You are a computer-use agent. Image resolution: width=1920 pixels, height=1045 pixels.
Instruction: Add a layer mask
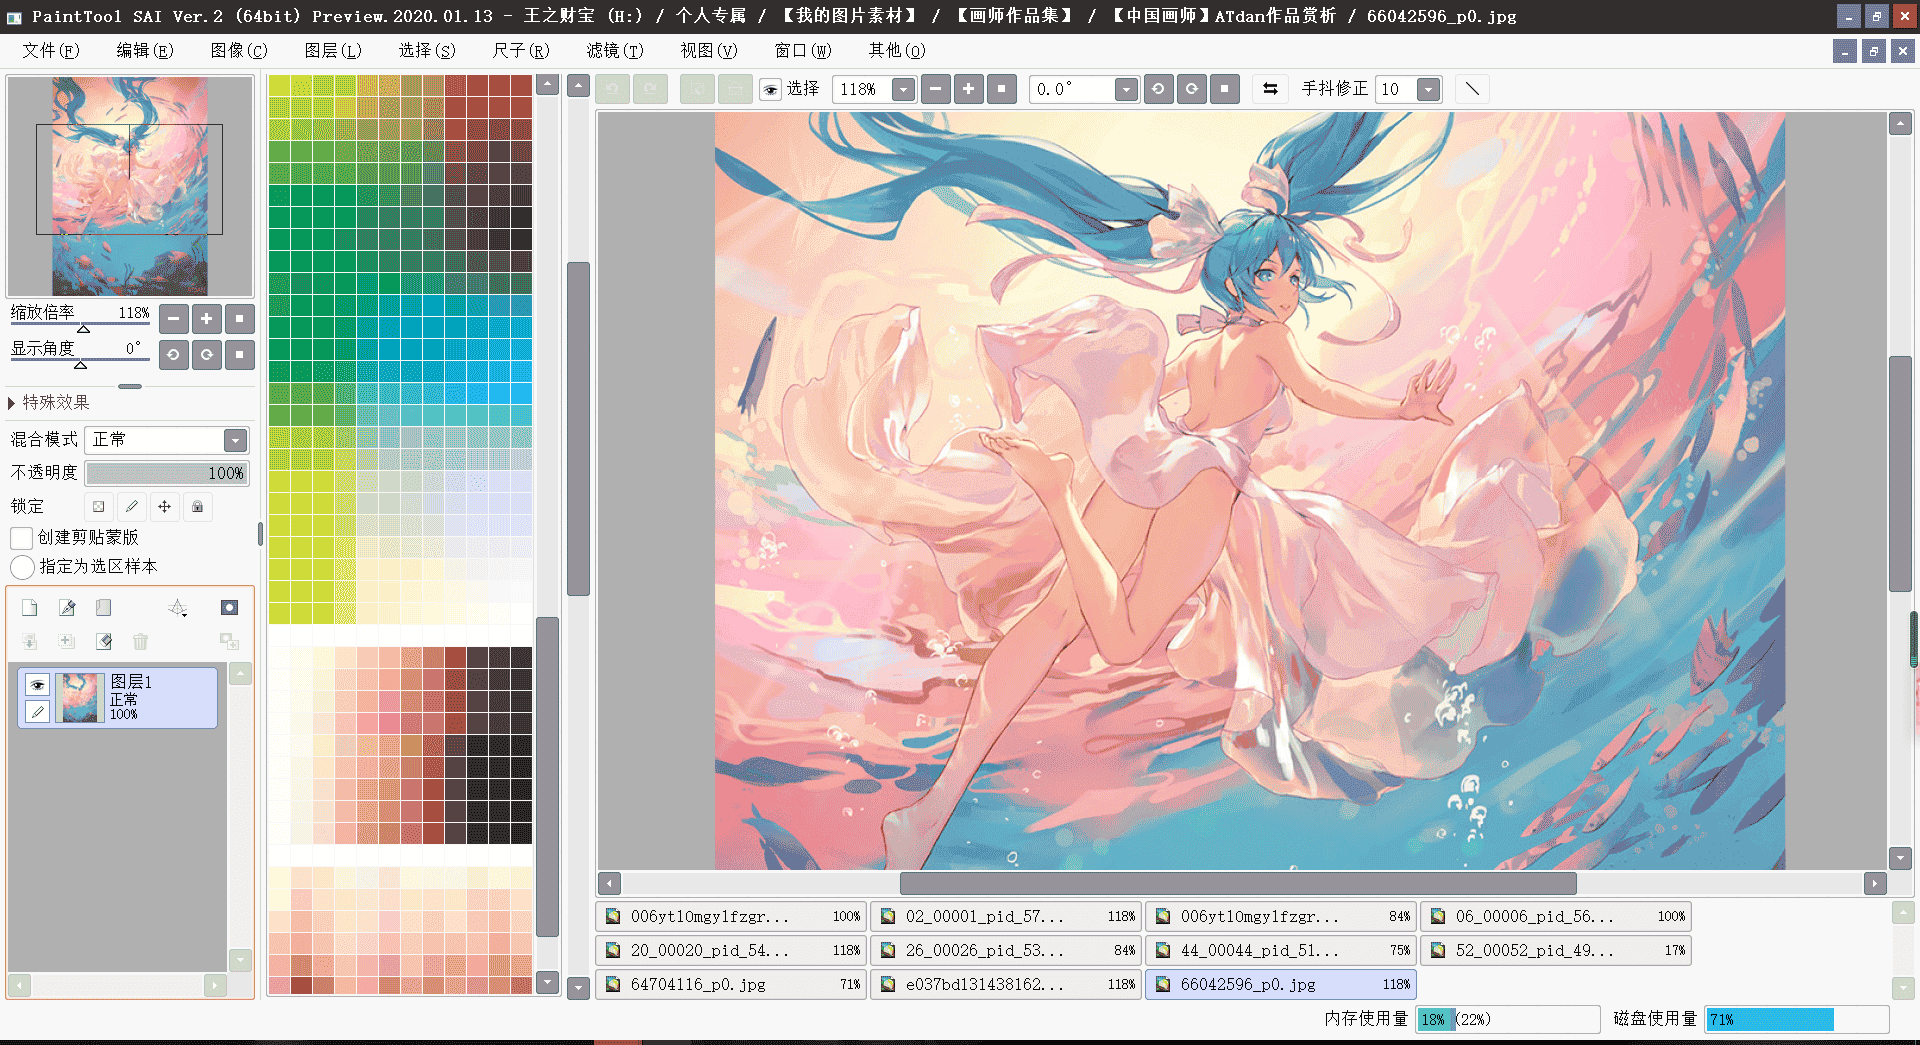[229, 608]
